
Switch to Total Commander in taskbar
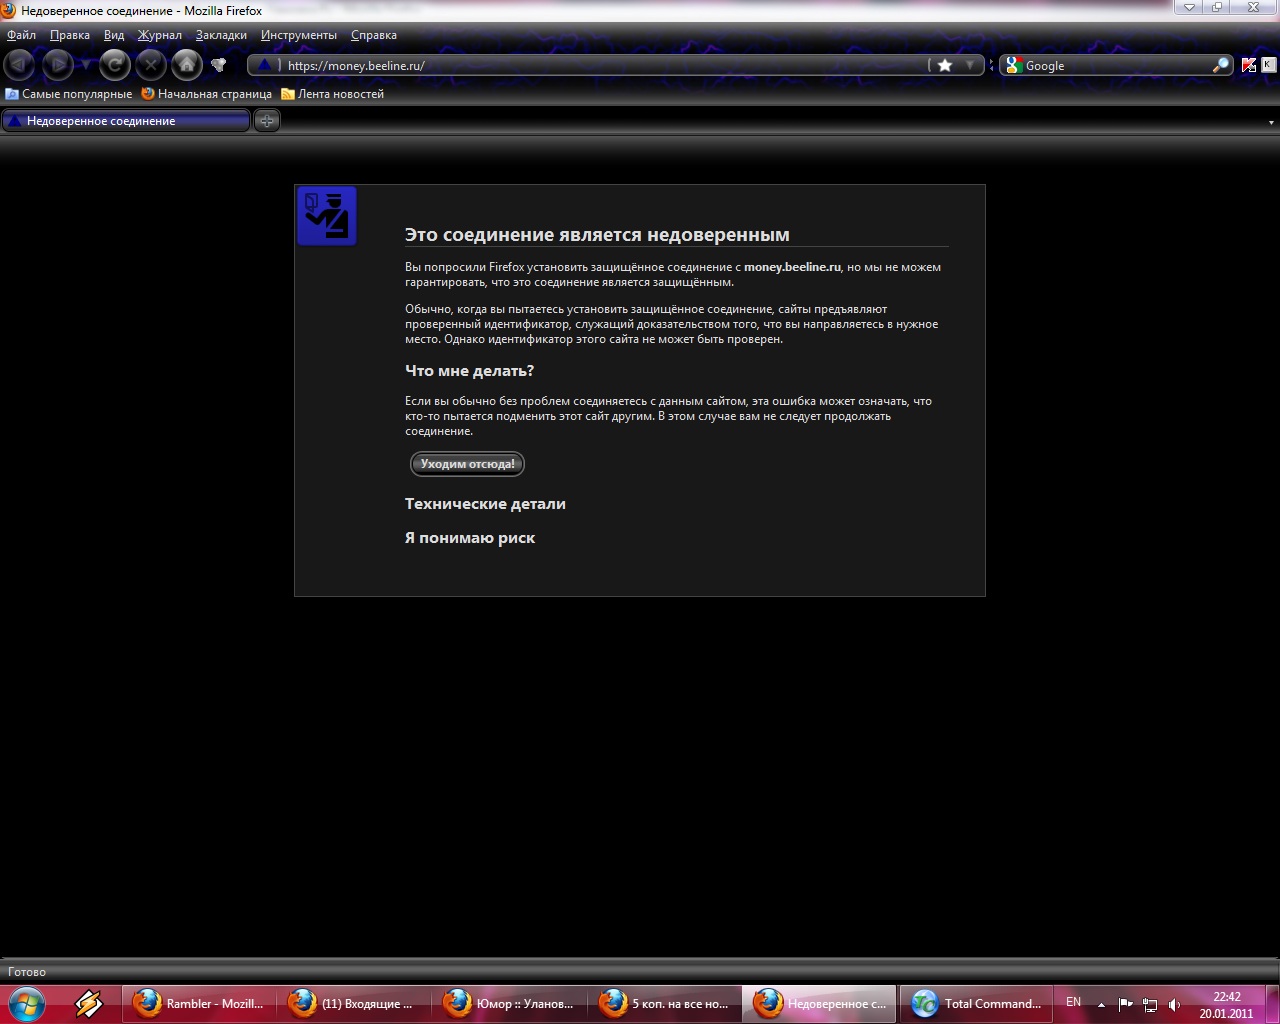click(x=976, y=1003)
